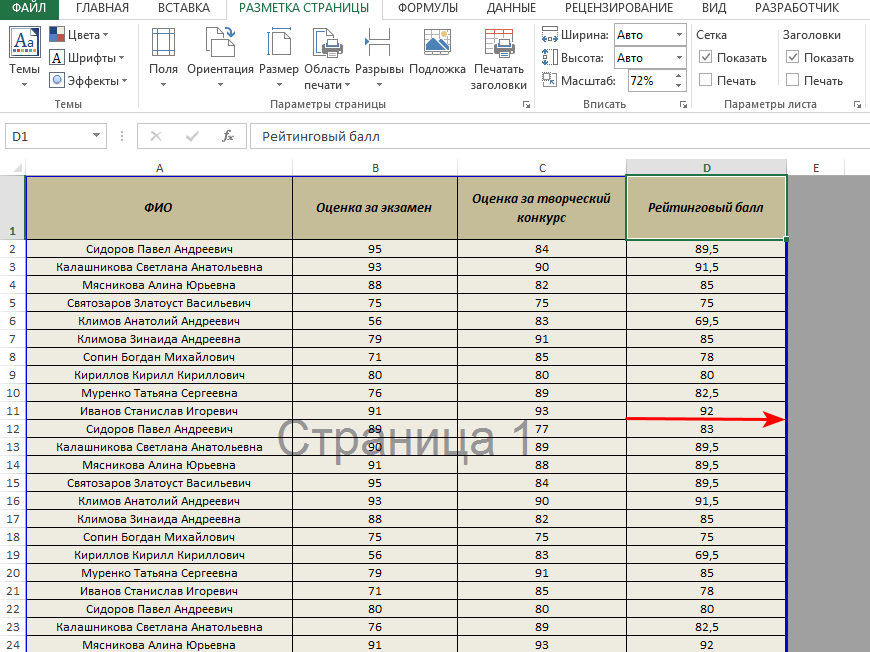Toggle the Заголовки Показать checkbox
Image resolution: width=870 pixels, height=652 pixels.
(x=793, y=58)
